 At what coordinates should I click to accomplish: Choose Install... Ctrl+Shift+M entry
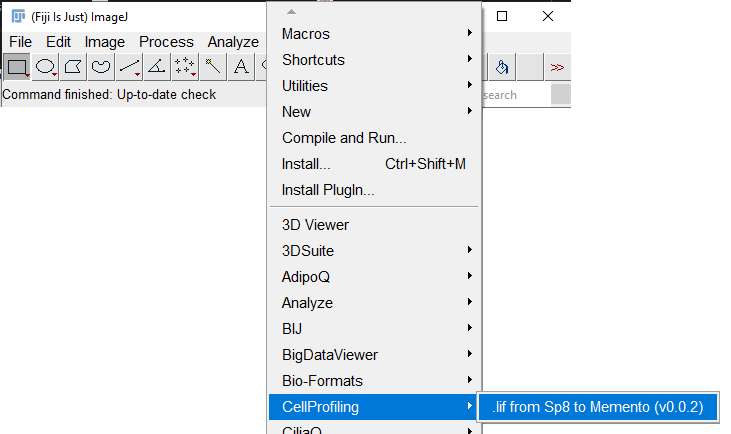tap(375, 164)
